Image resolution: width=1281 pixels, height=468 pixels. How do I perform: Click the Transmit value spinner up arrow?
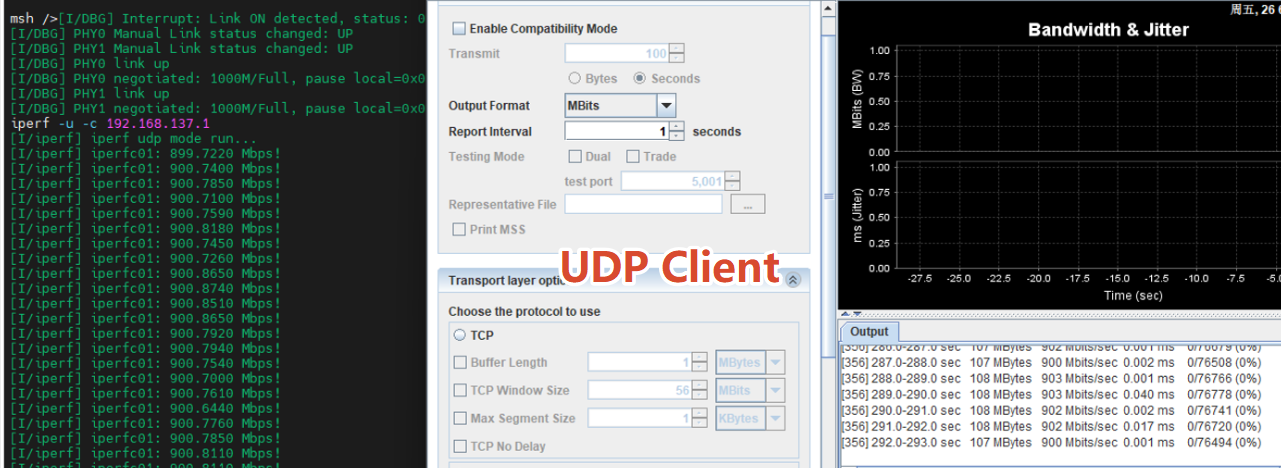[x=677, y=48]
